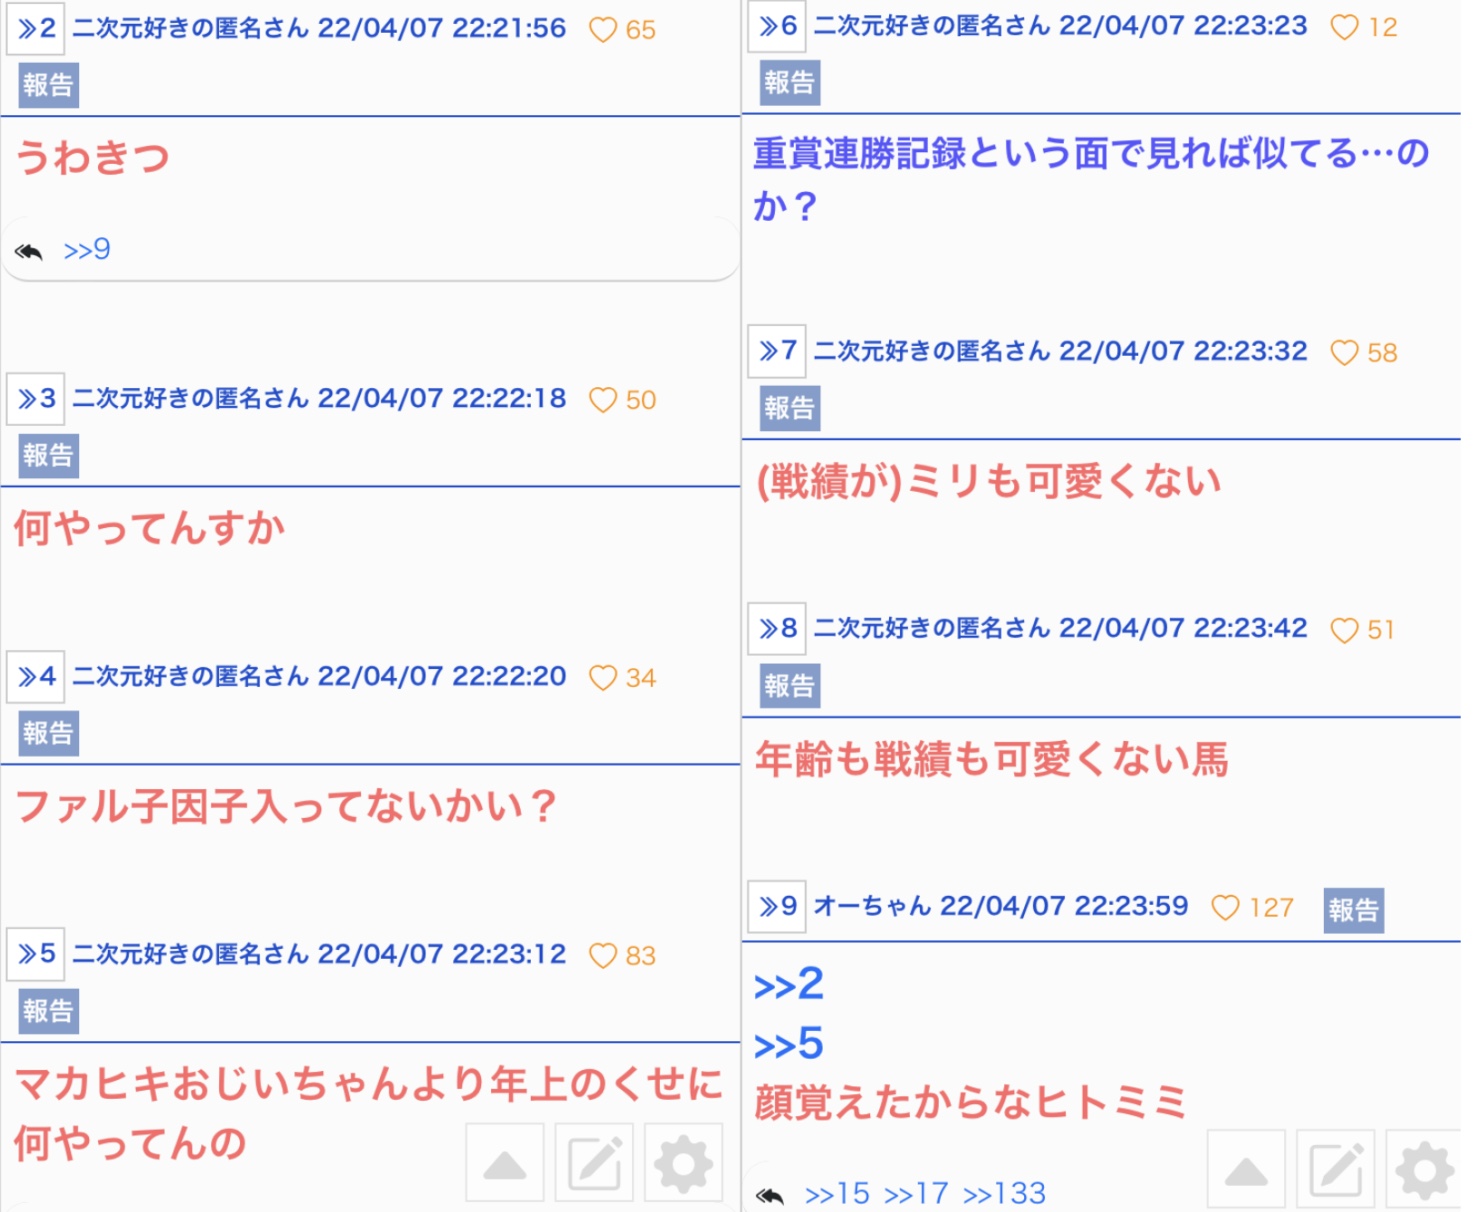1484x1212 pixels.
Task: Like post 9 by オーちゃん
Action: [1225, 908]
